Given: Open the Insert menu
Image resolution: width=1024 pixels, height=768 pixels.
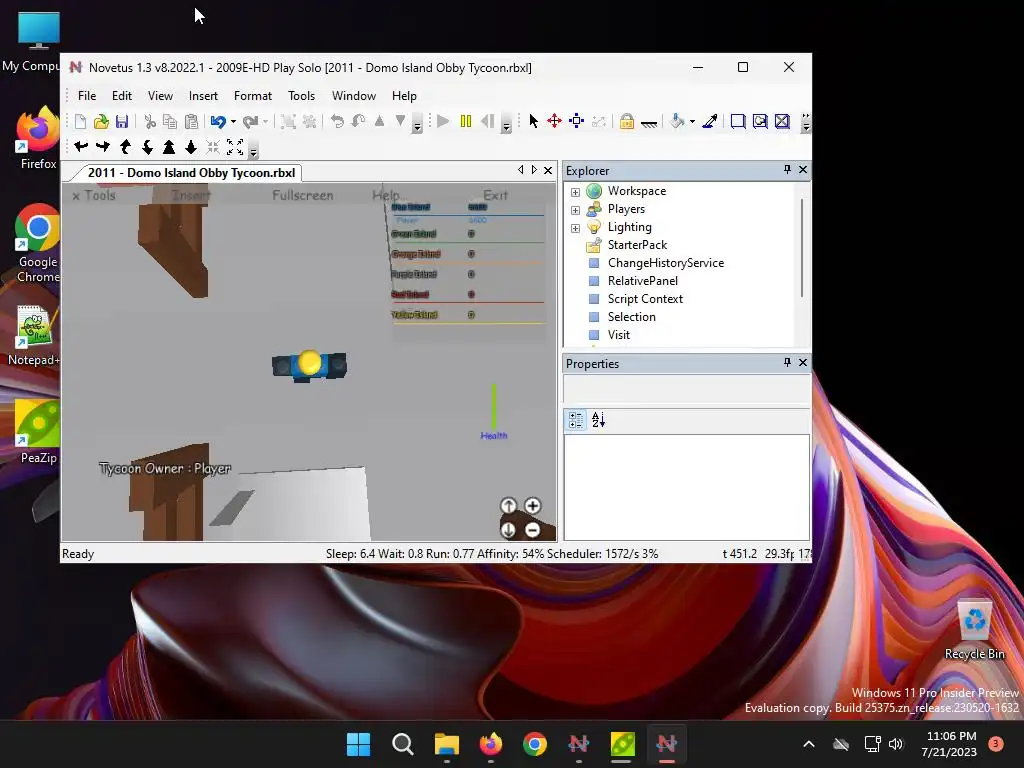Looking at the screenshot, I should pyautogui.click(x=203, y=96).
